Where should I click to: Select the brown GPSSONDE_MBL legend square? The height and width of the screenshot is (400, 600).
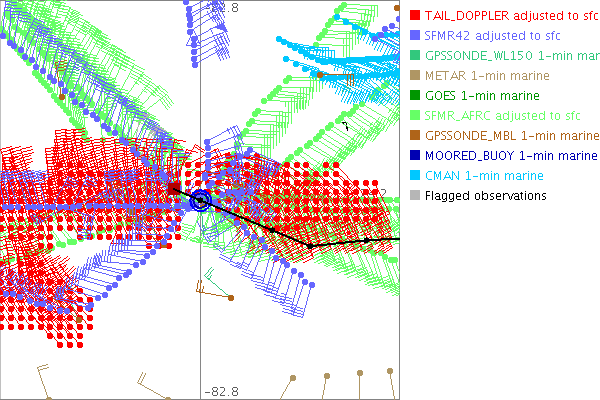pos(415,136)
